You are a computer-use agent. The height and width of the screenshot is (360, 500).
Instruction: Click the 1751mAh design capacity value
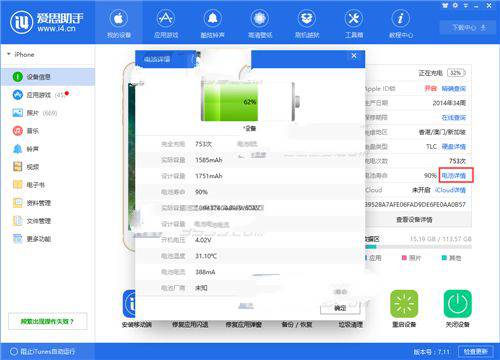tap(209, 176)
